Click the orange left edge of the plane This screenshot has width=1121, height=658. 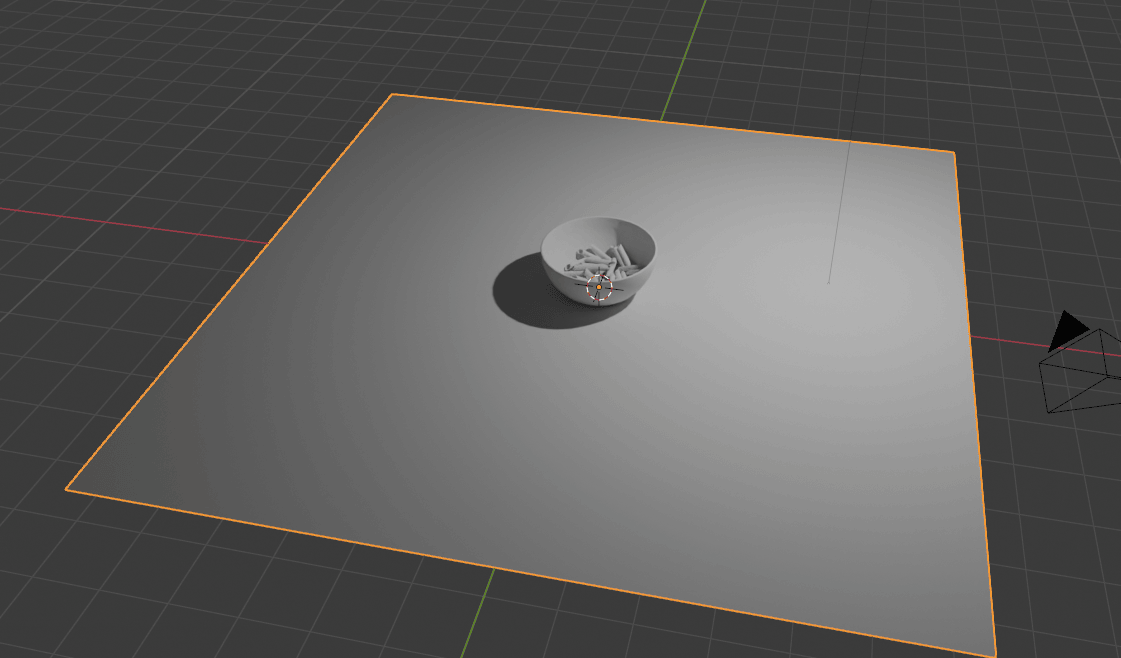click(230, 291)
